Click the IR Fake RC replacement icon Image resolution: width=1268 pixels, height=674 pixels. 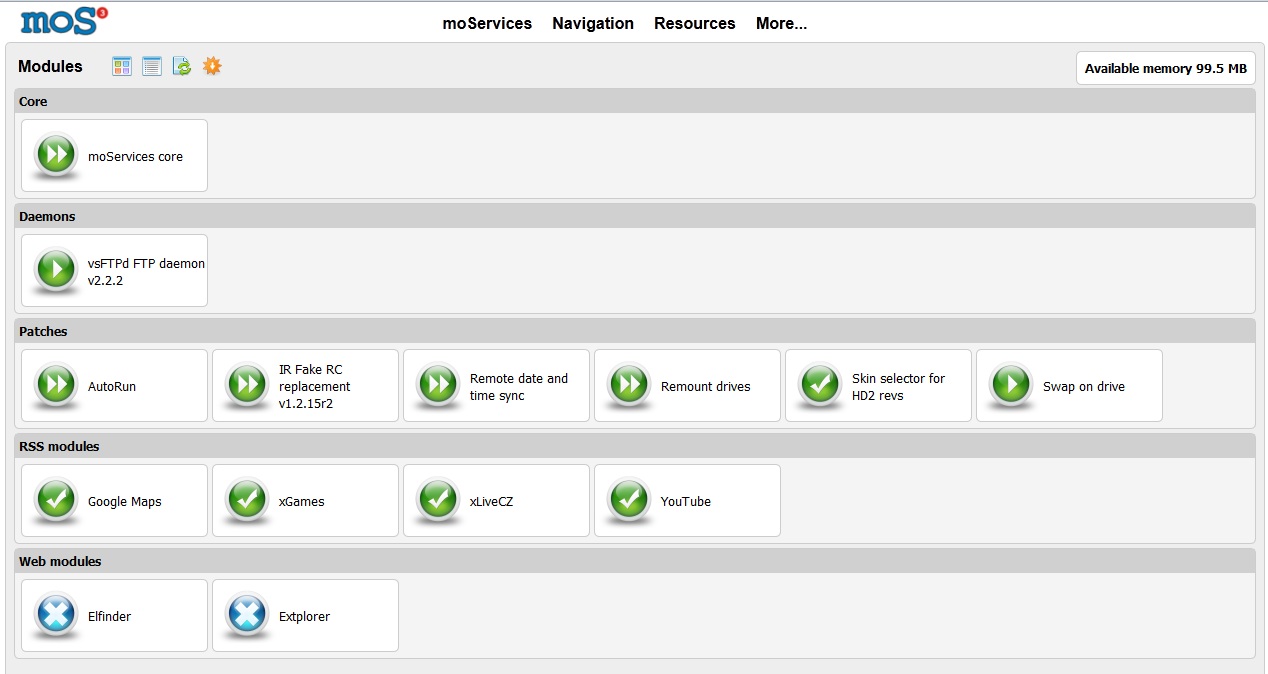(246, 385)
